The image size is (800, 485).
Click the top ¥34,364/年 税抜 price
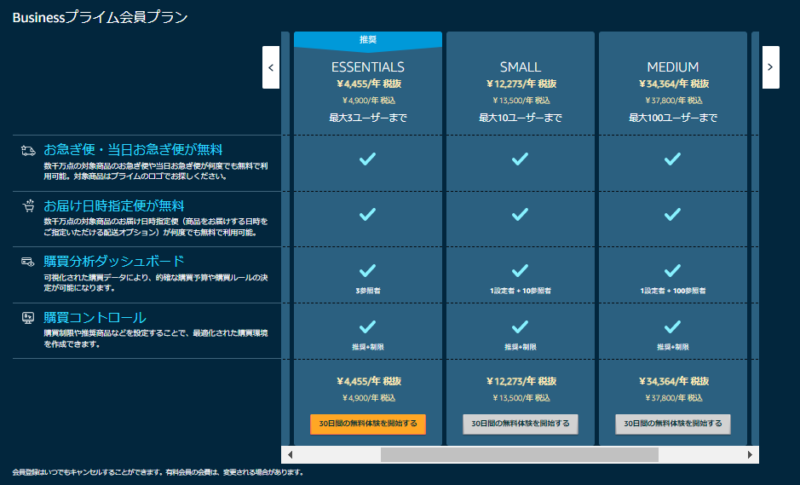(673, 84)
